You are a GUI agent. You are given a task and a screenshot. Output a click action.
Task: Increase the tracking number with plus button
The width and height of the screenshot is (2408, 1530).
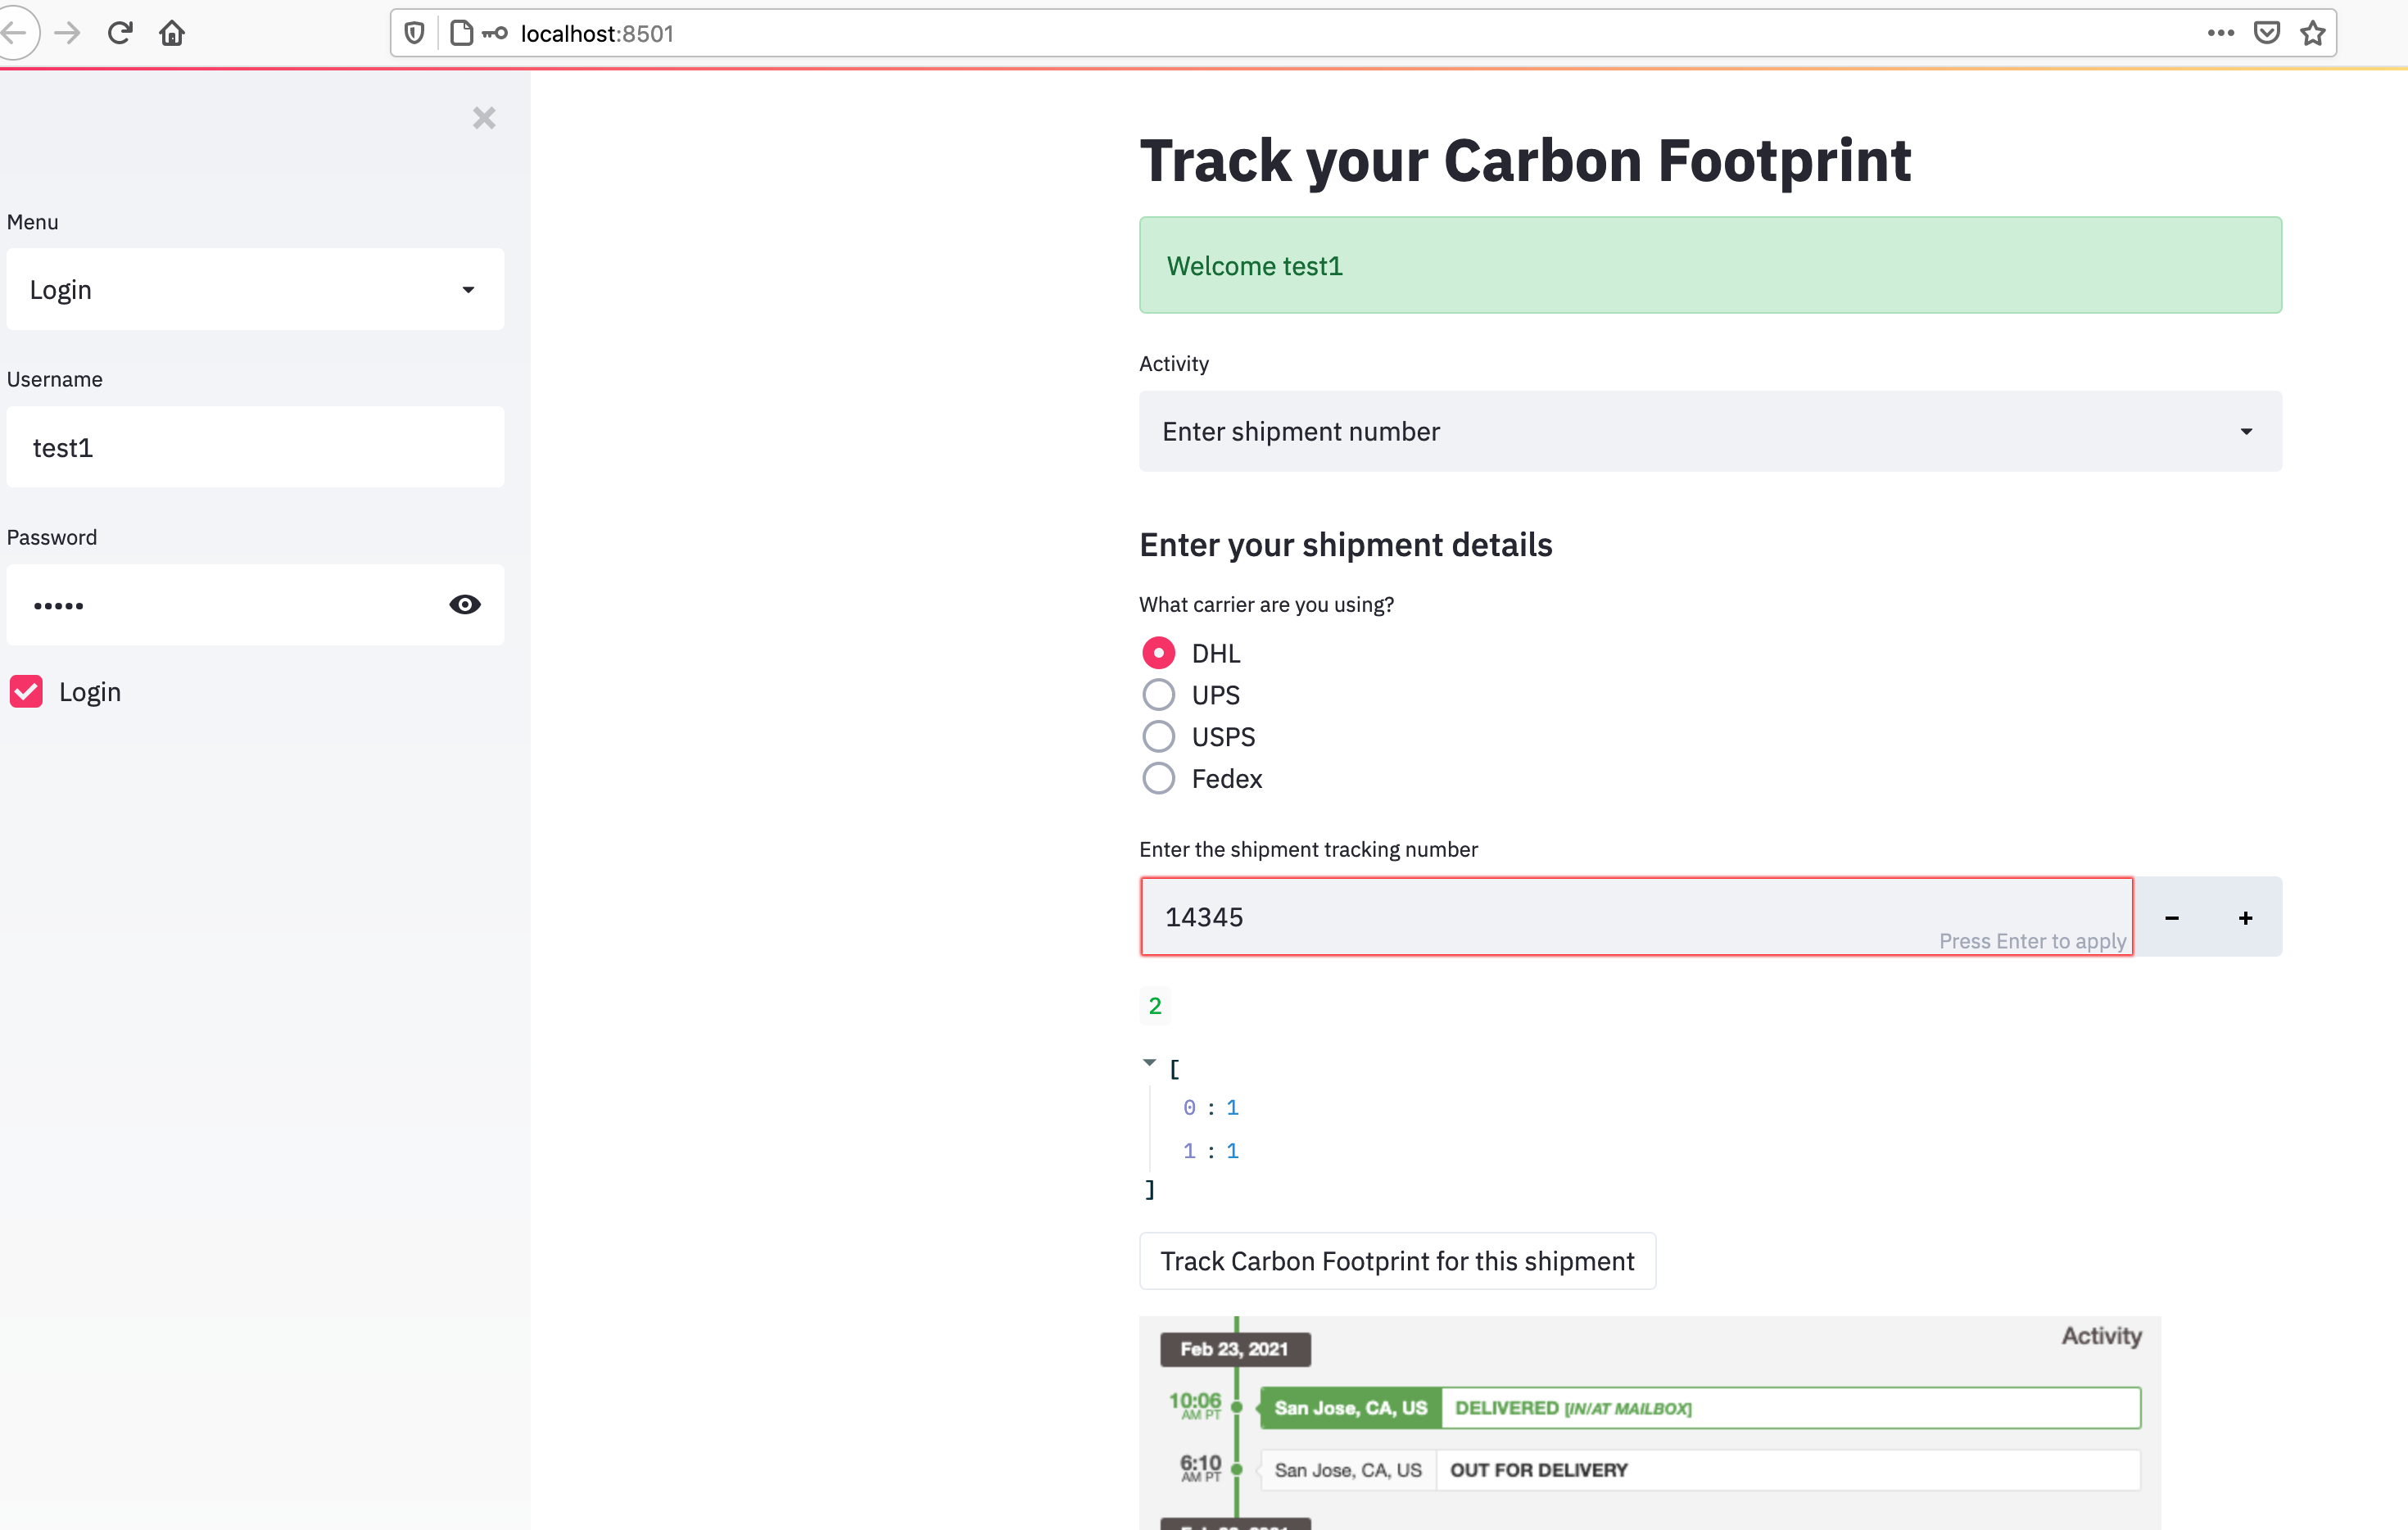[x=2245, y=918]
